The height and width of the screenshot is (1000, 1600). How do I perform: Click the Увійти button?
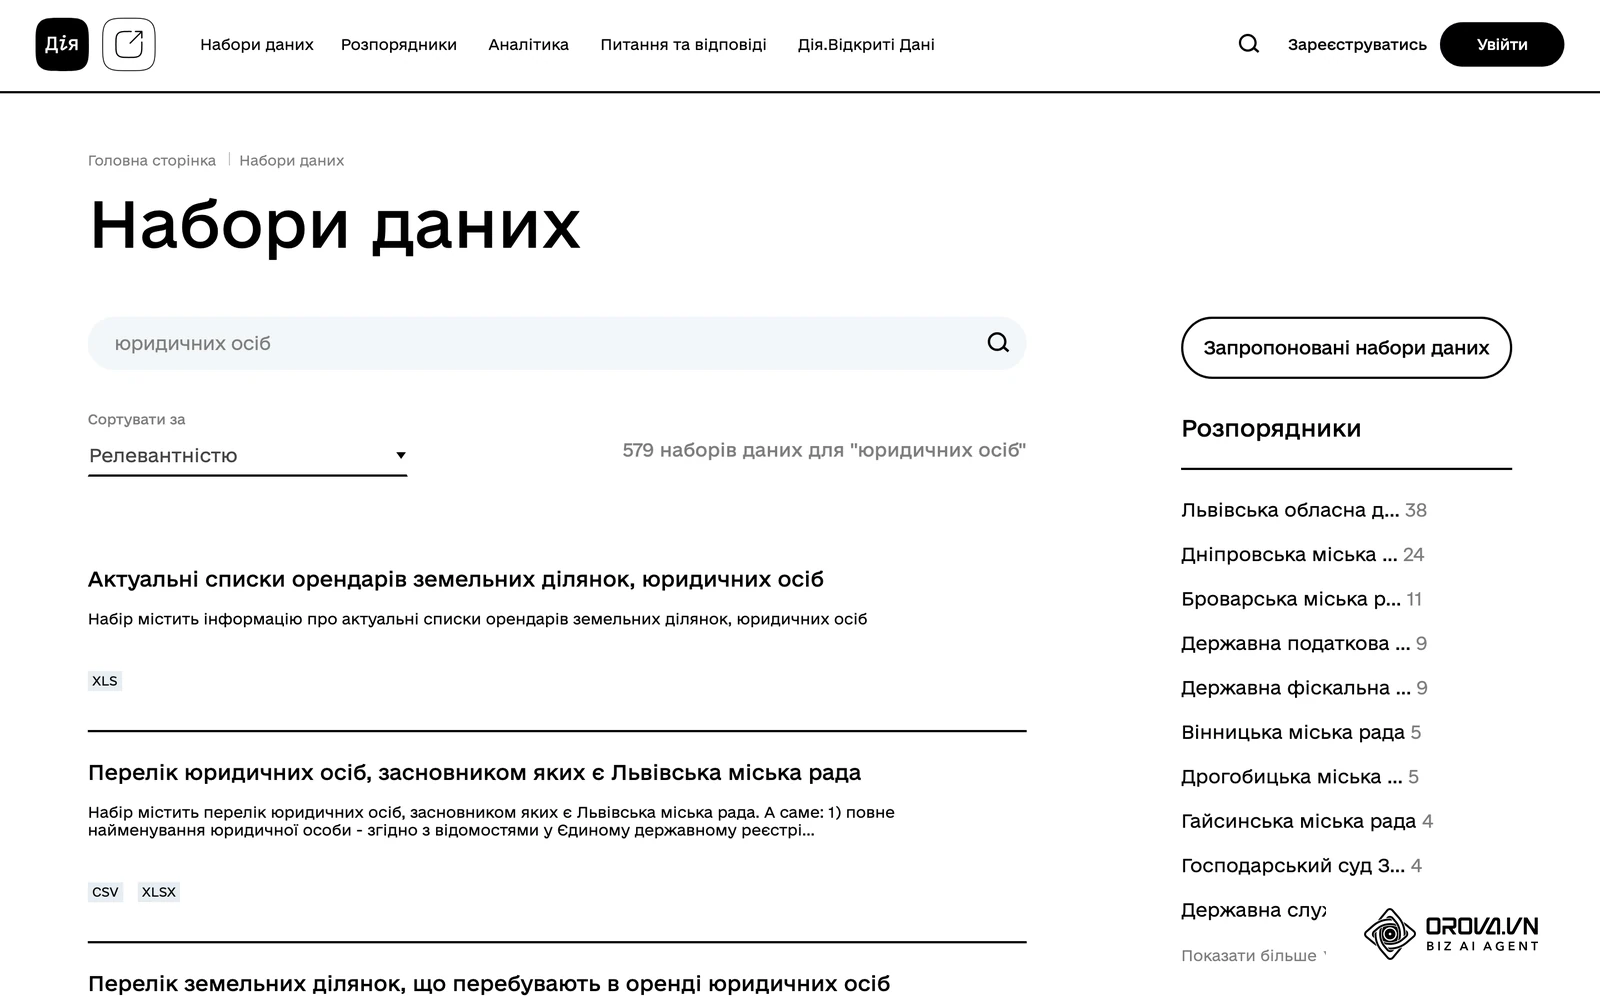click(x=1502, y=45)
